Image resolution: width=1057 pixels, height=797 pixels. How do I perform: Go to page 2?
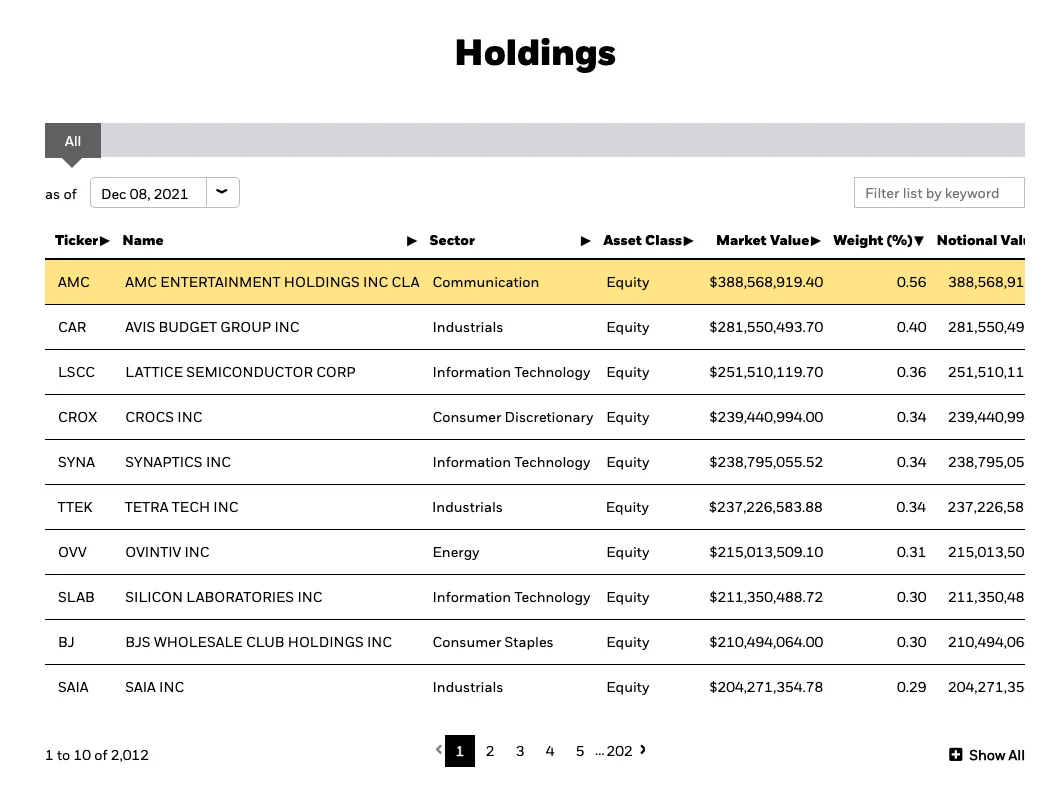click(490, 751)
